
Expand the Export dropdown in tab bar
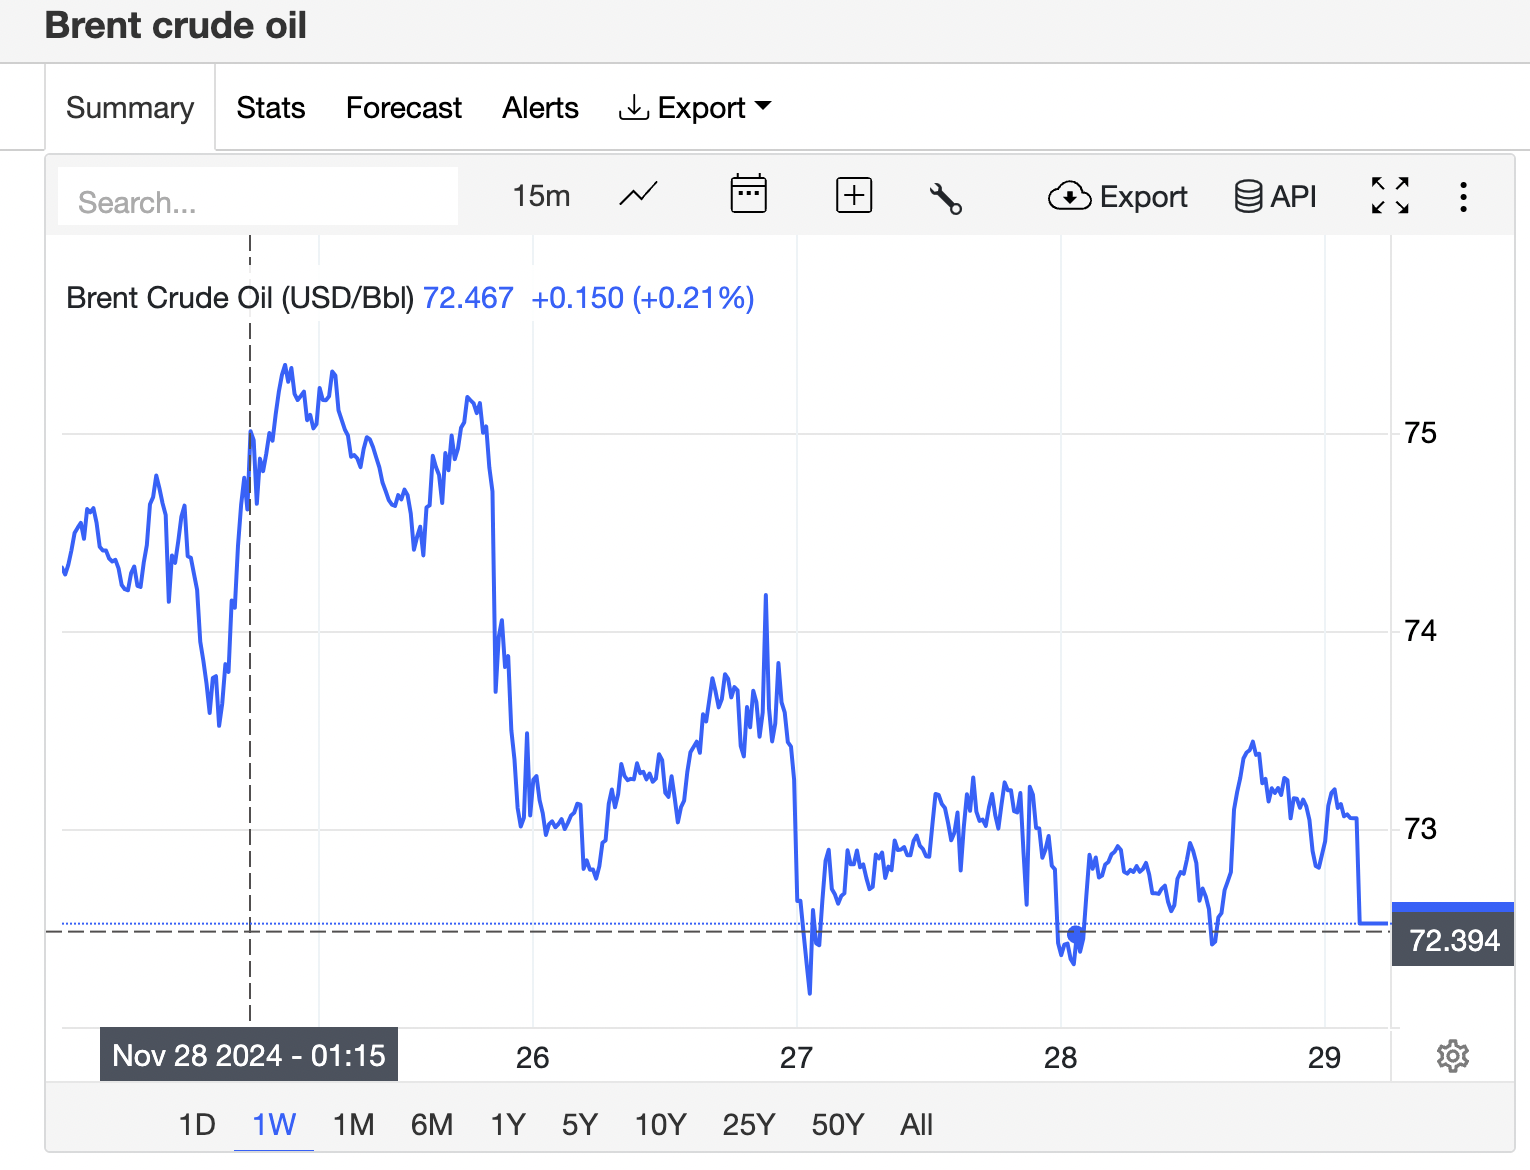point(695,108)
